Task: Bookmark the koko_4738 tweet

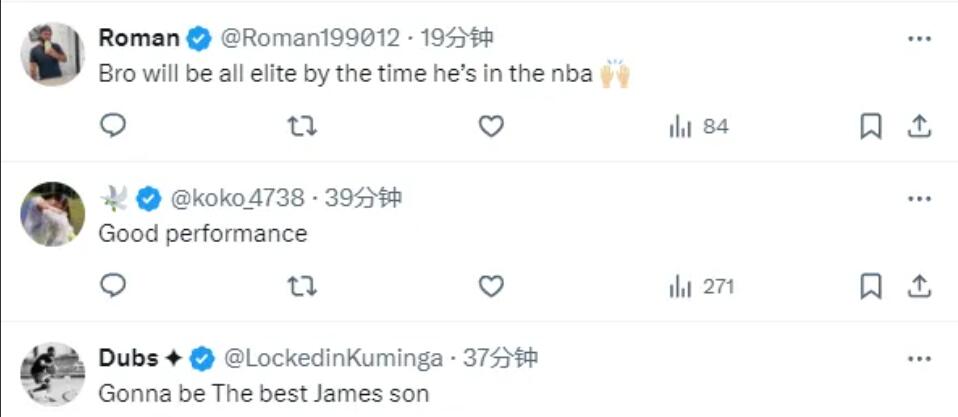Action: (871, 286)
